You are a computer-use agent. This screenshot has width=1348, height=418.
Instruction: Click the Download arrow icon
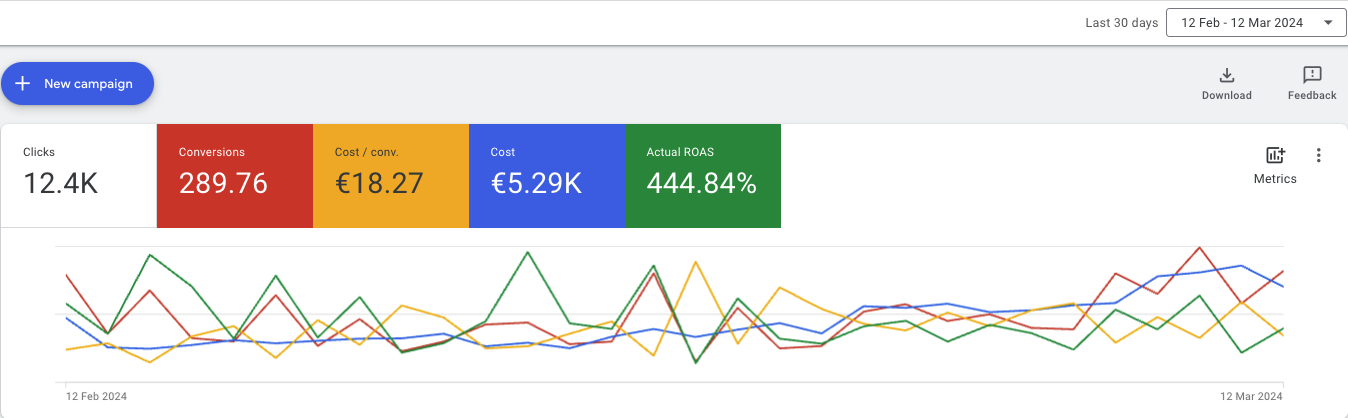pyautogui.click(x=1226, y=75)
